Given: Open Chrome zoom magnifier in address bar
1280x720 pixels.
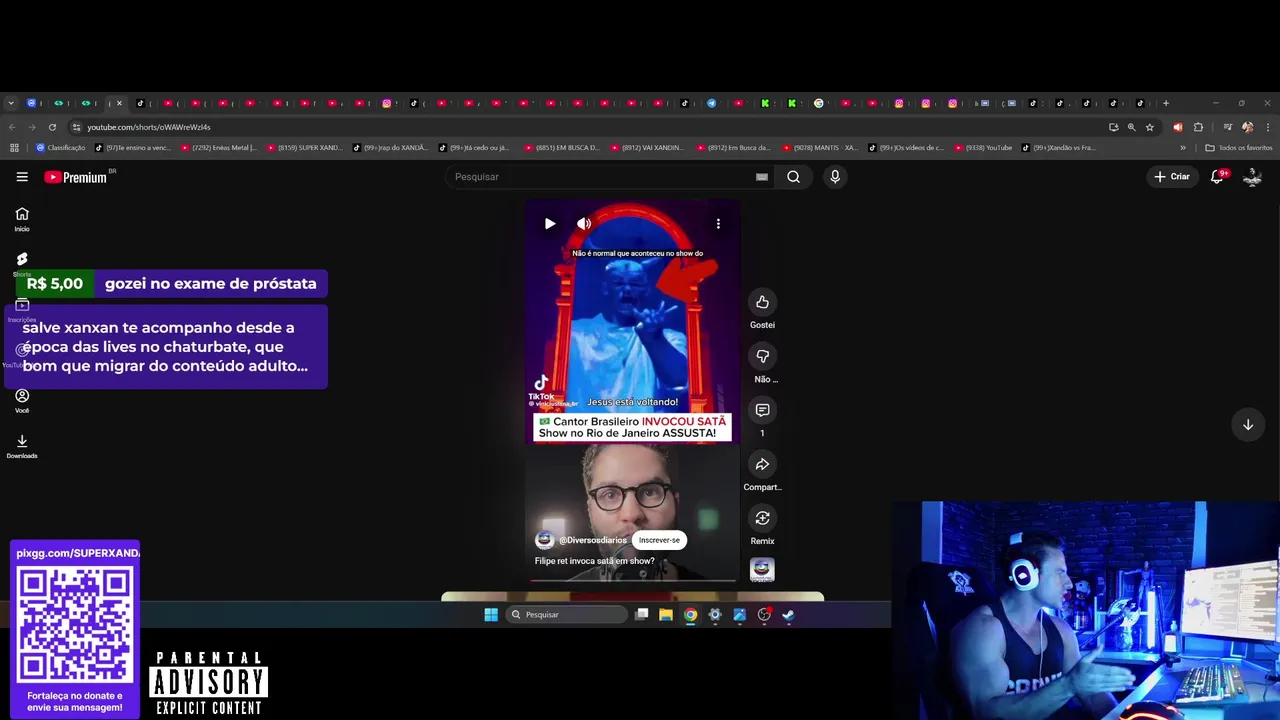Looking at the screenshot, I should point(1131,127).
